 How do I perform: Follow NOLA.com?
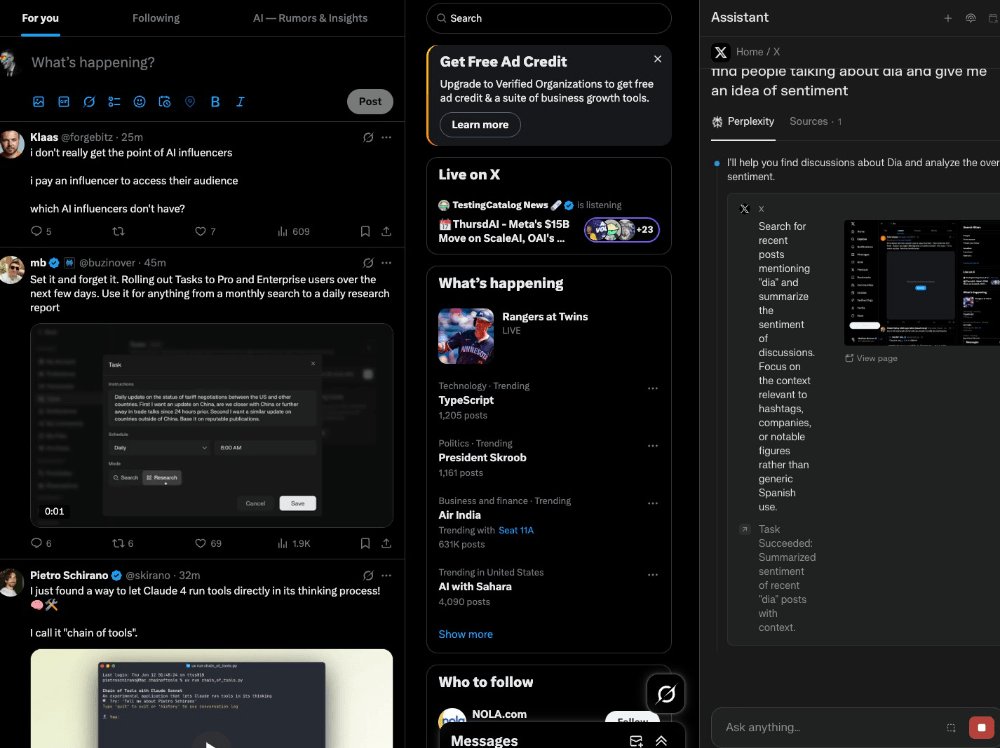click(x=633, y=717)
